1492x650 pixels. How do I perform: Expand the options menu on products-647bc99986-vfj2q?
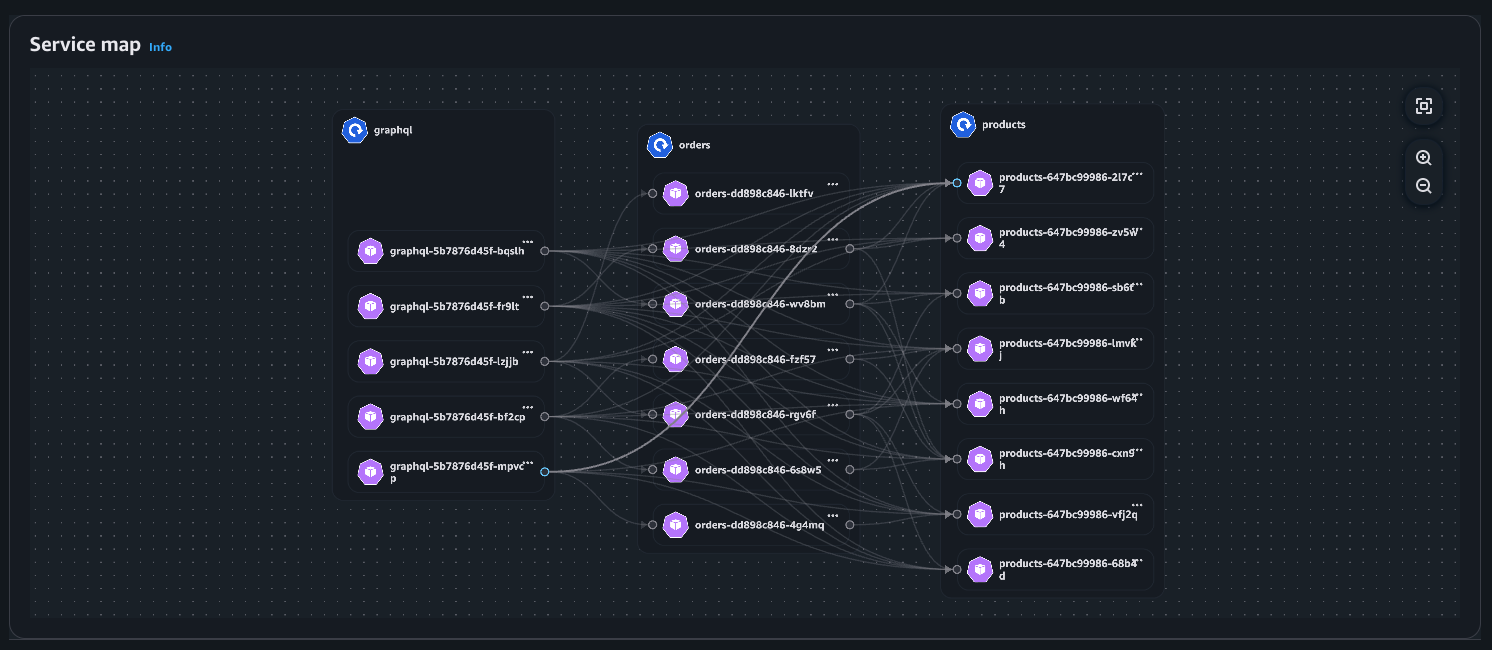1136,505
